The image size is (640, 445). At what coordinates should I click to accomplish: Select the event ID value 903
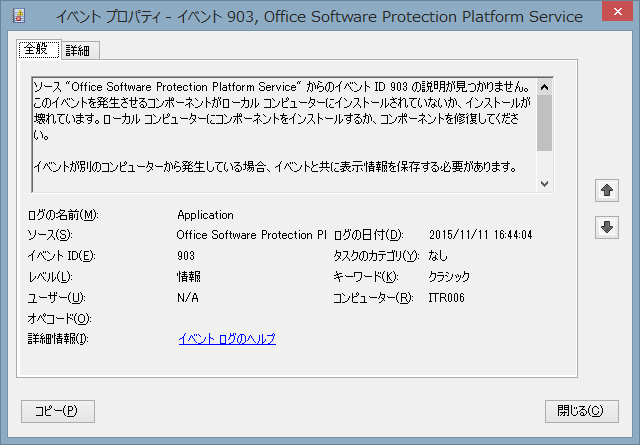tap(186, 256)
